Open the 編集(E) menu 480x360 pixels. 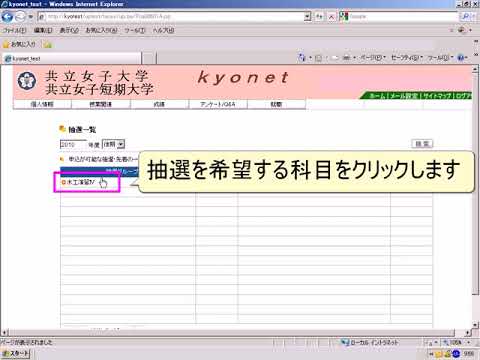click(x=43, y=30)
